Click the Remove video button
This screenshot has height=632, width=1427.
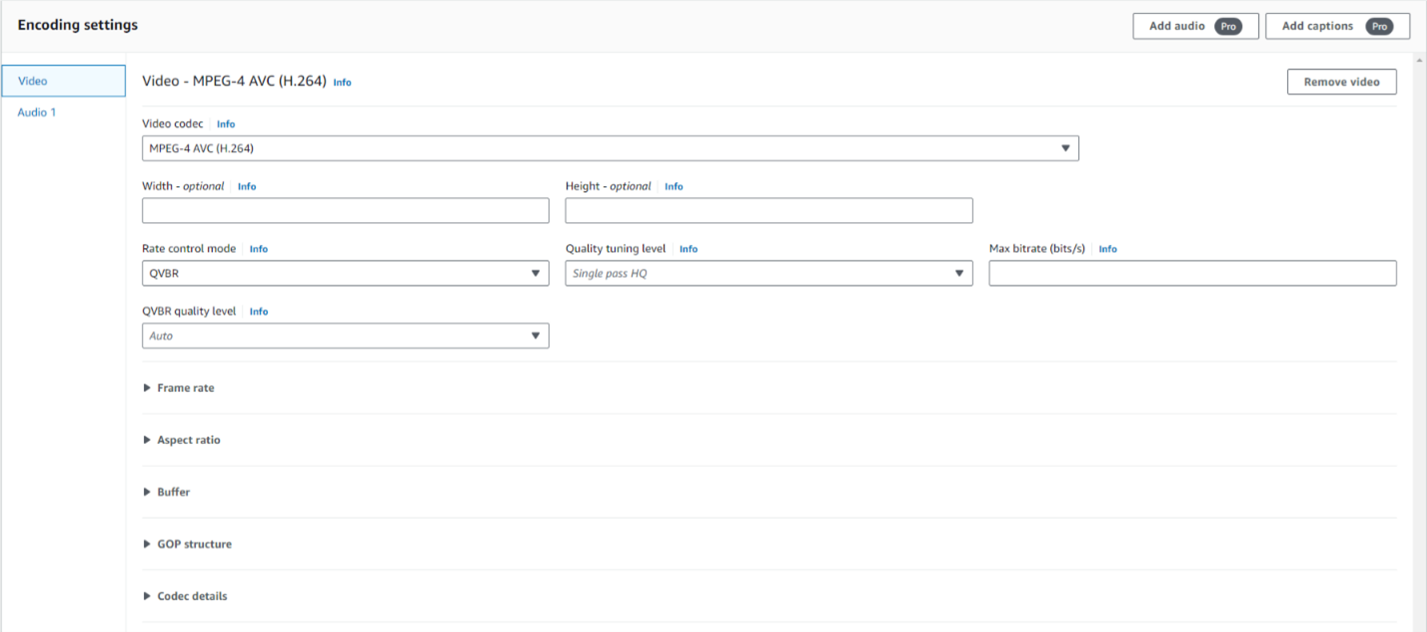tap(1341, 81)
